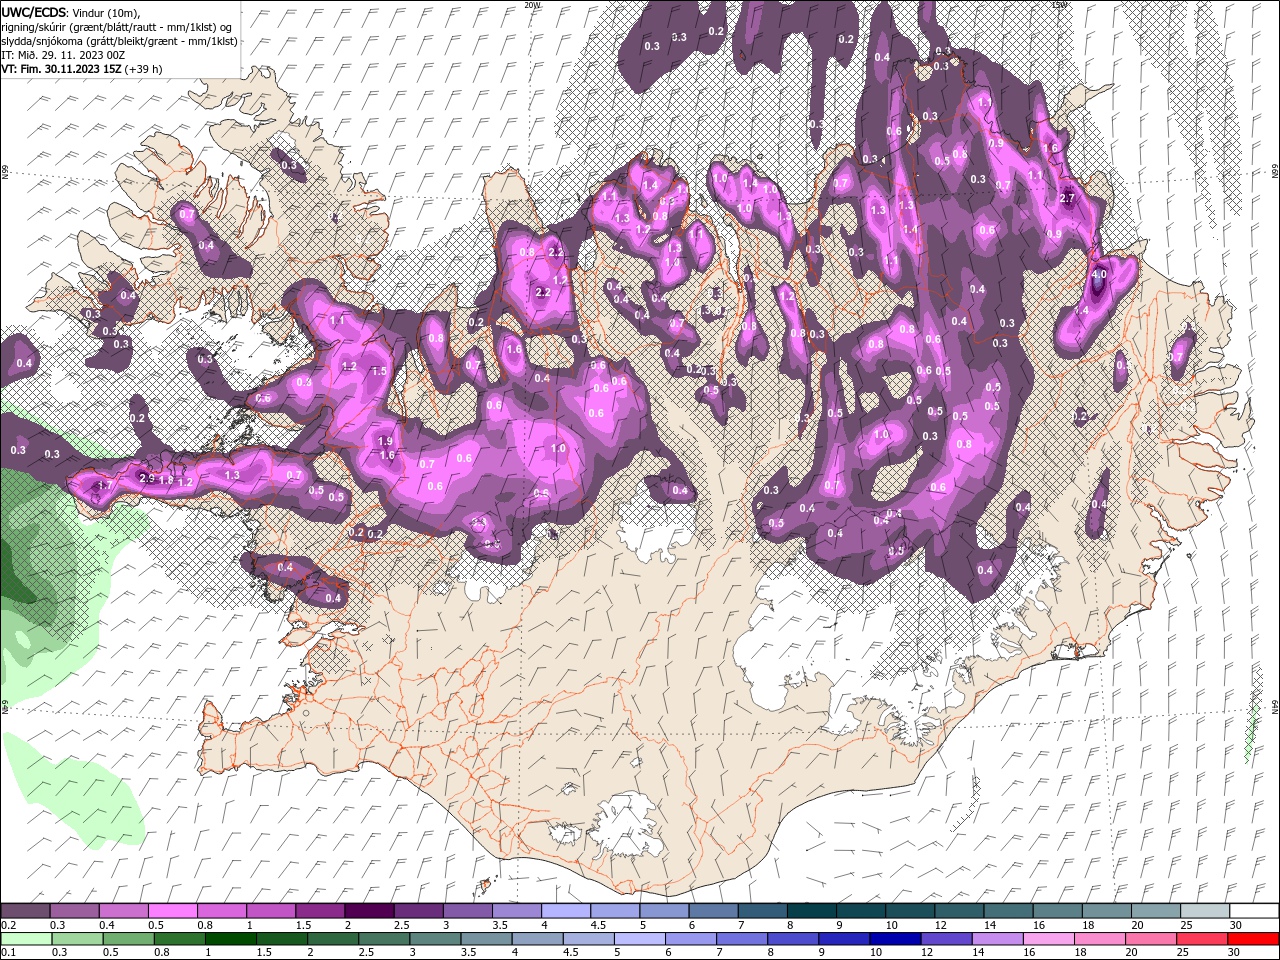Image resolution: width=1280 pixels, height=960 pixels.
Task: Select the 'rigning/skúrir' legend description line
Action: pos(118,27)
